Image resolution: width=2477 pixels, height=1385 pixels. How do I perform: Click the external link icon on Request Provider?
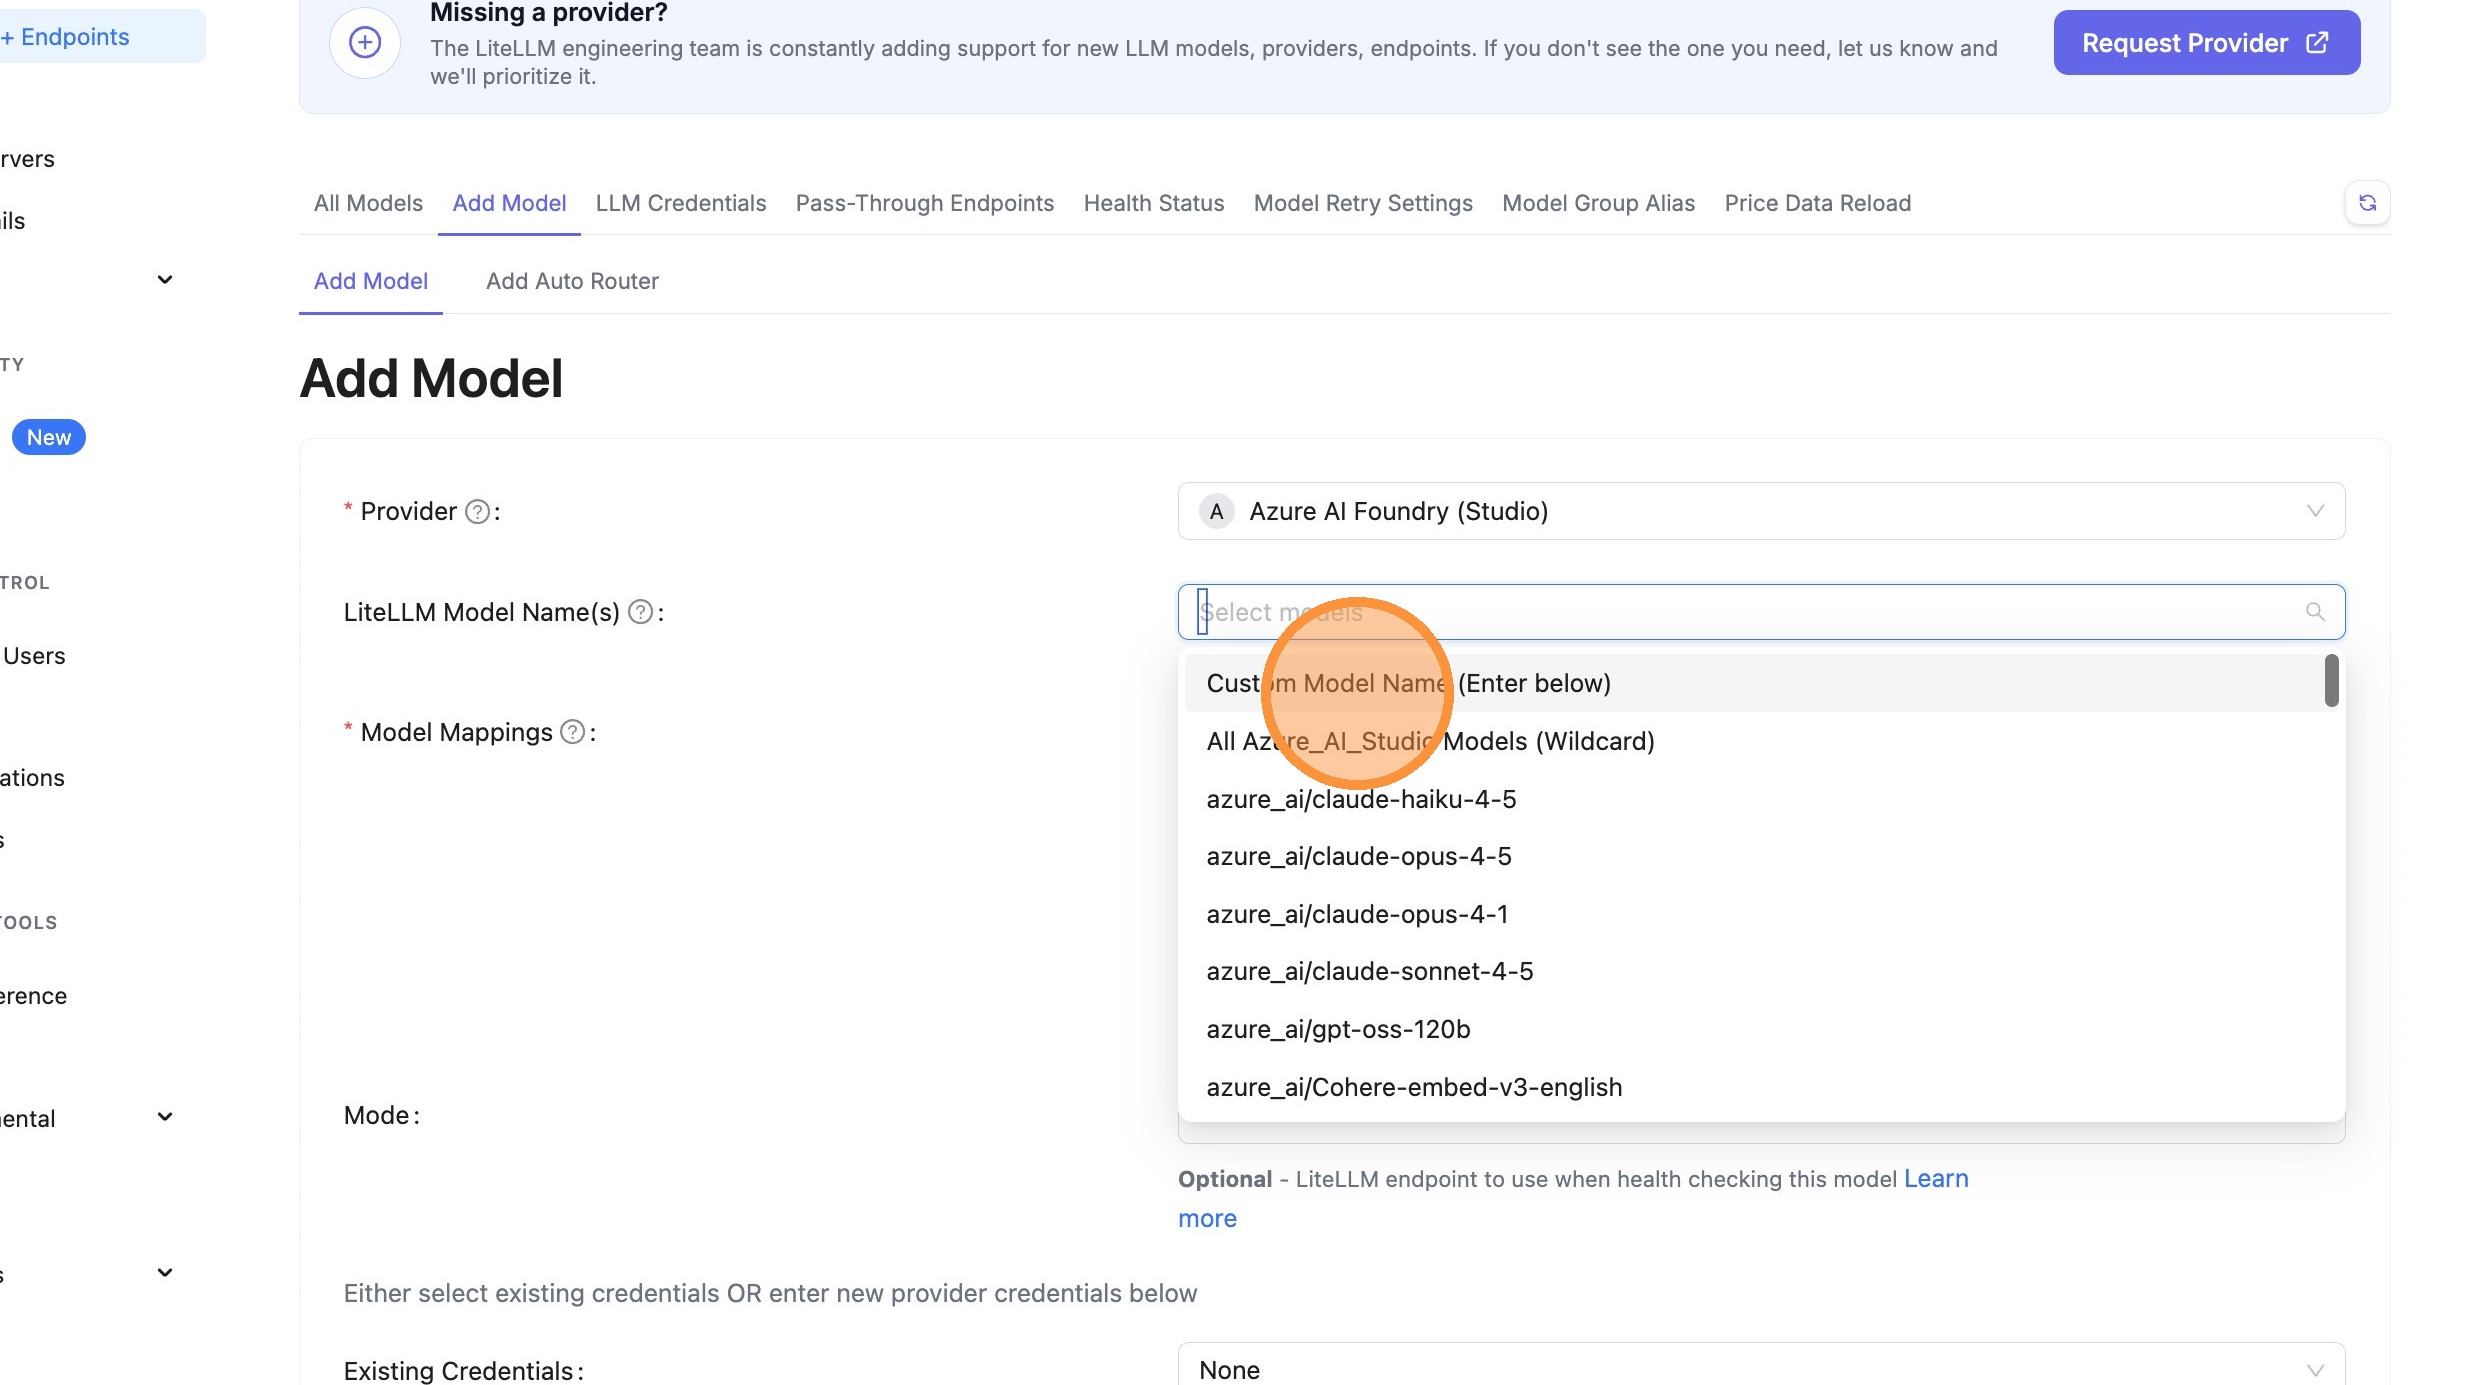click(x=2317, y=43)
